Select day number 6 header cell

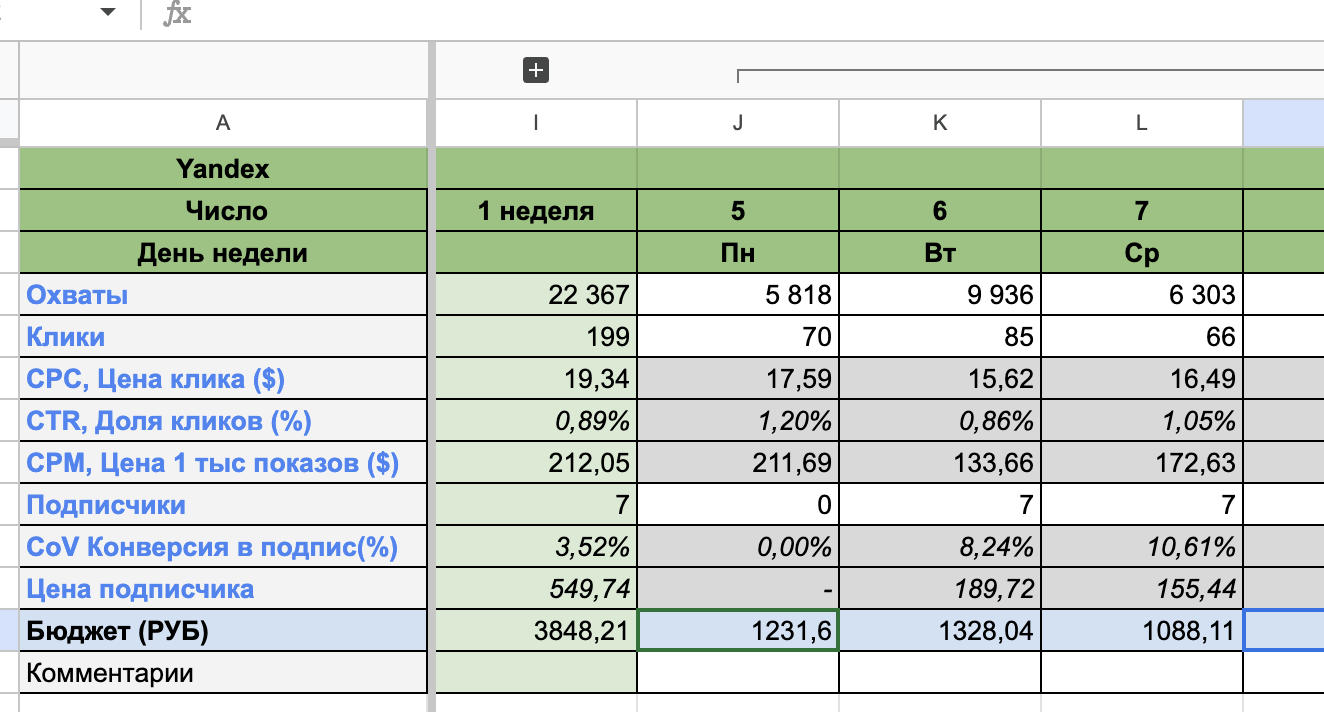(940, 211)
